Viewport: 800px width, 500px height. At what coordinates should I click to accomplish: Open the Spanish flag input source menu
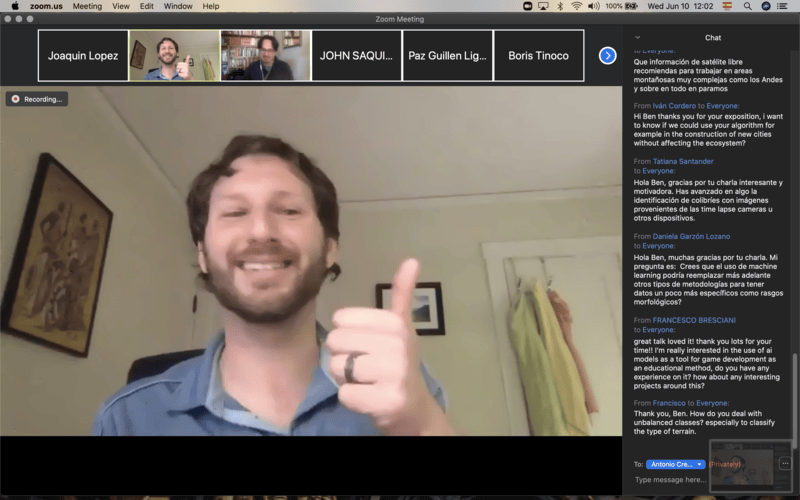[727, 6]
